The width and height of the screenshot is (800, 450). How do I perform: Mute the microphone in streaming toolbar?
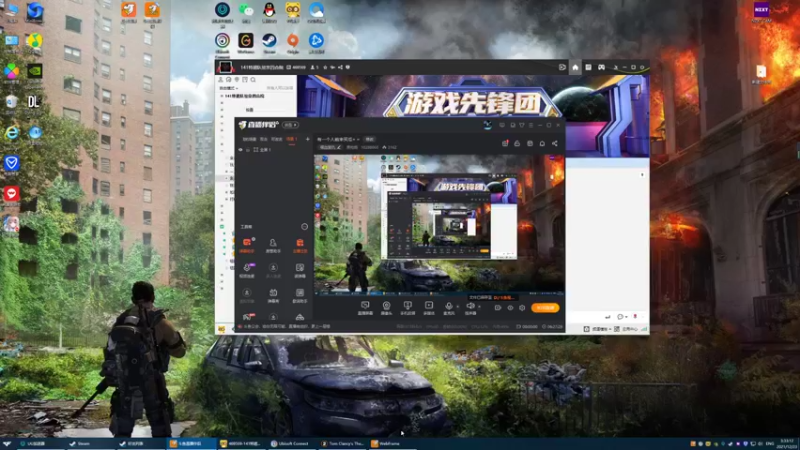click(x=448, y=306)
